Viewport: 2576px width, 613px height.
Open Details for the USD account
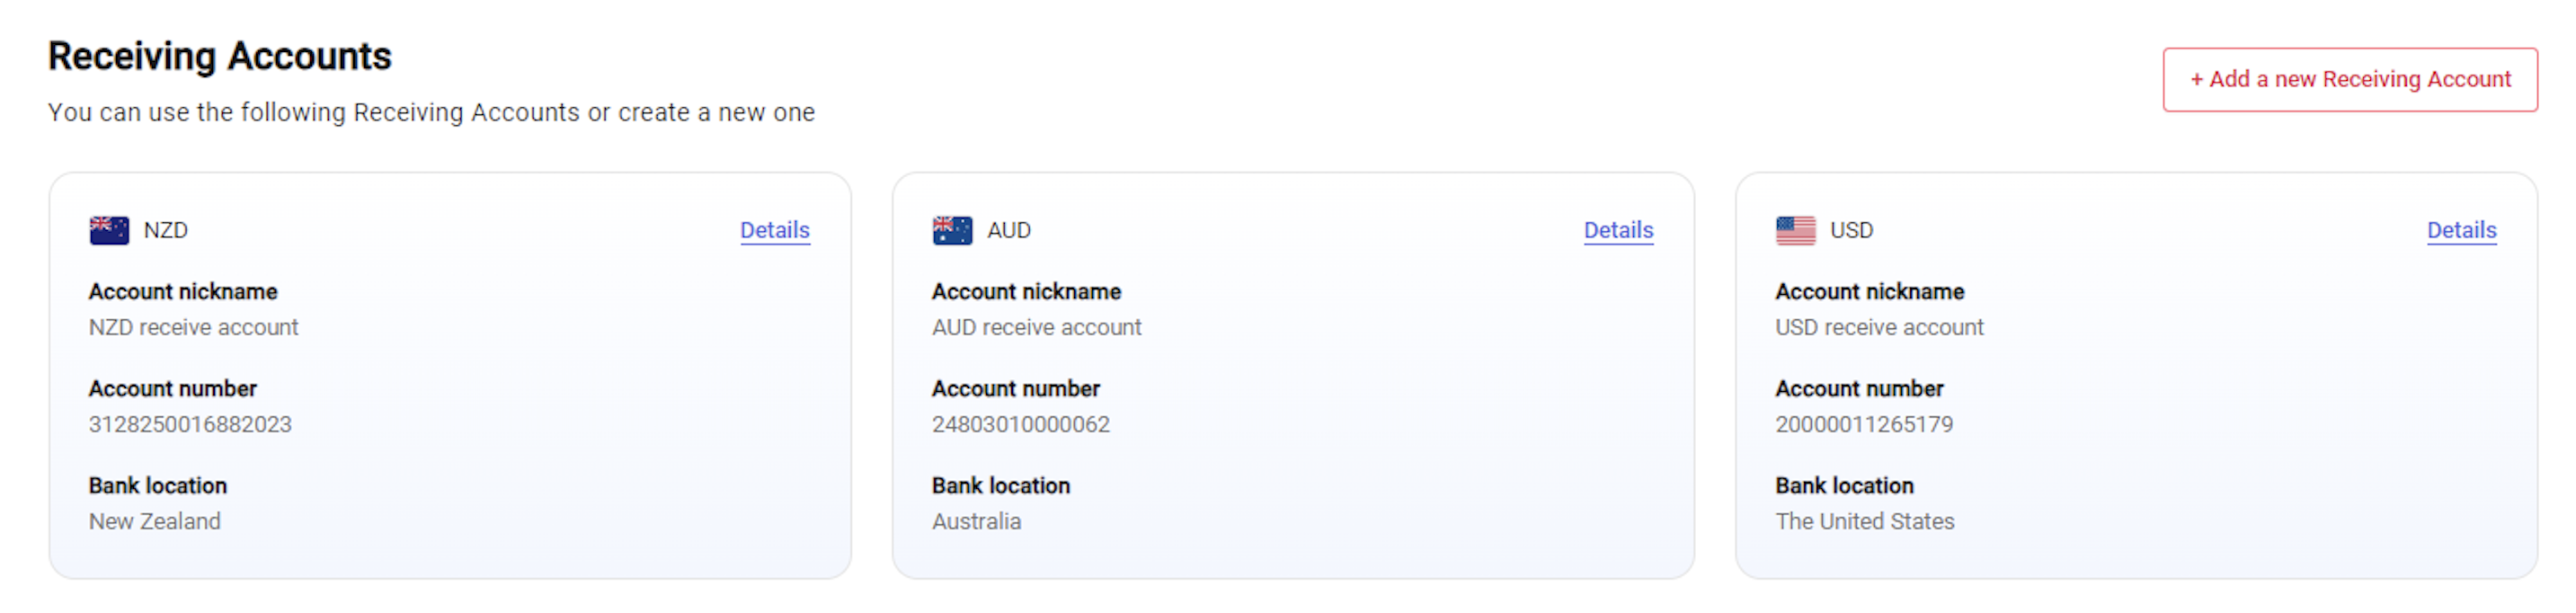coord(2460,230)
